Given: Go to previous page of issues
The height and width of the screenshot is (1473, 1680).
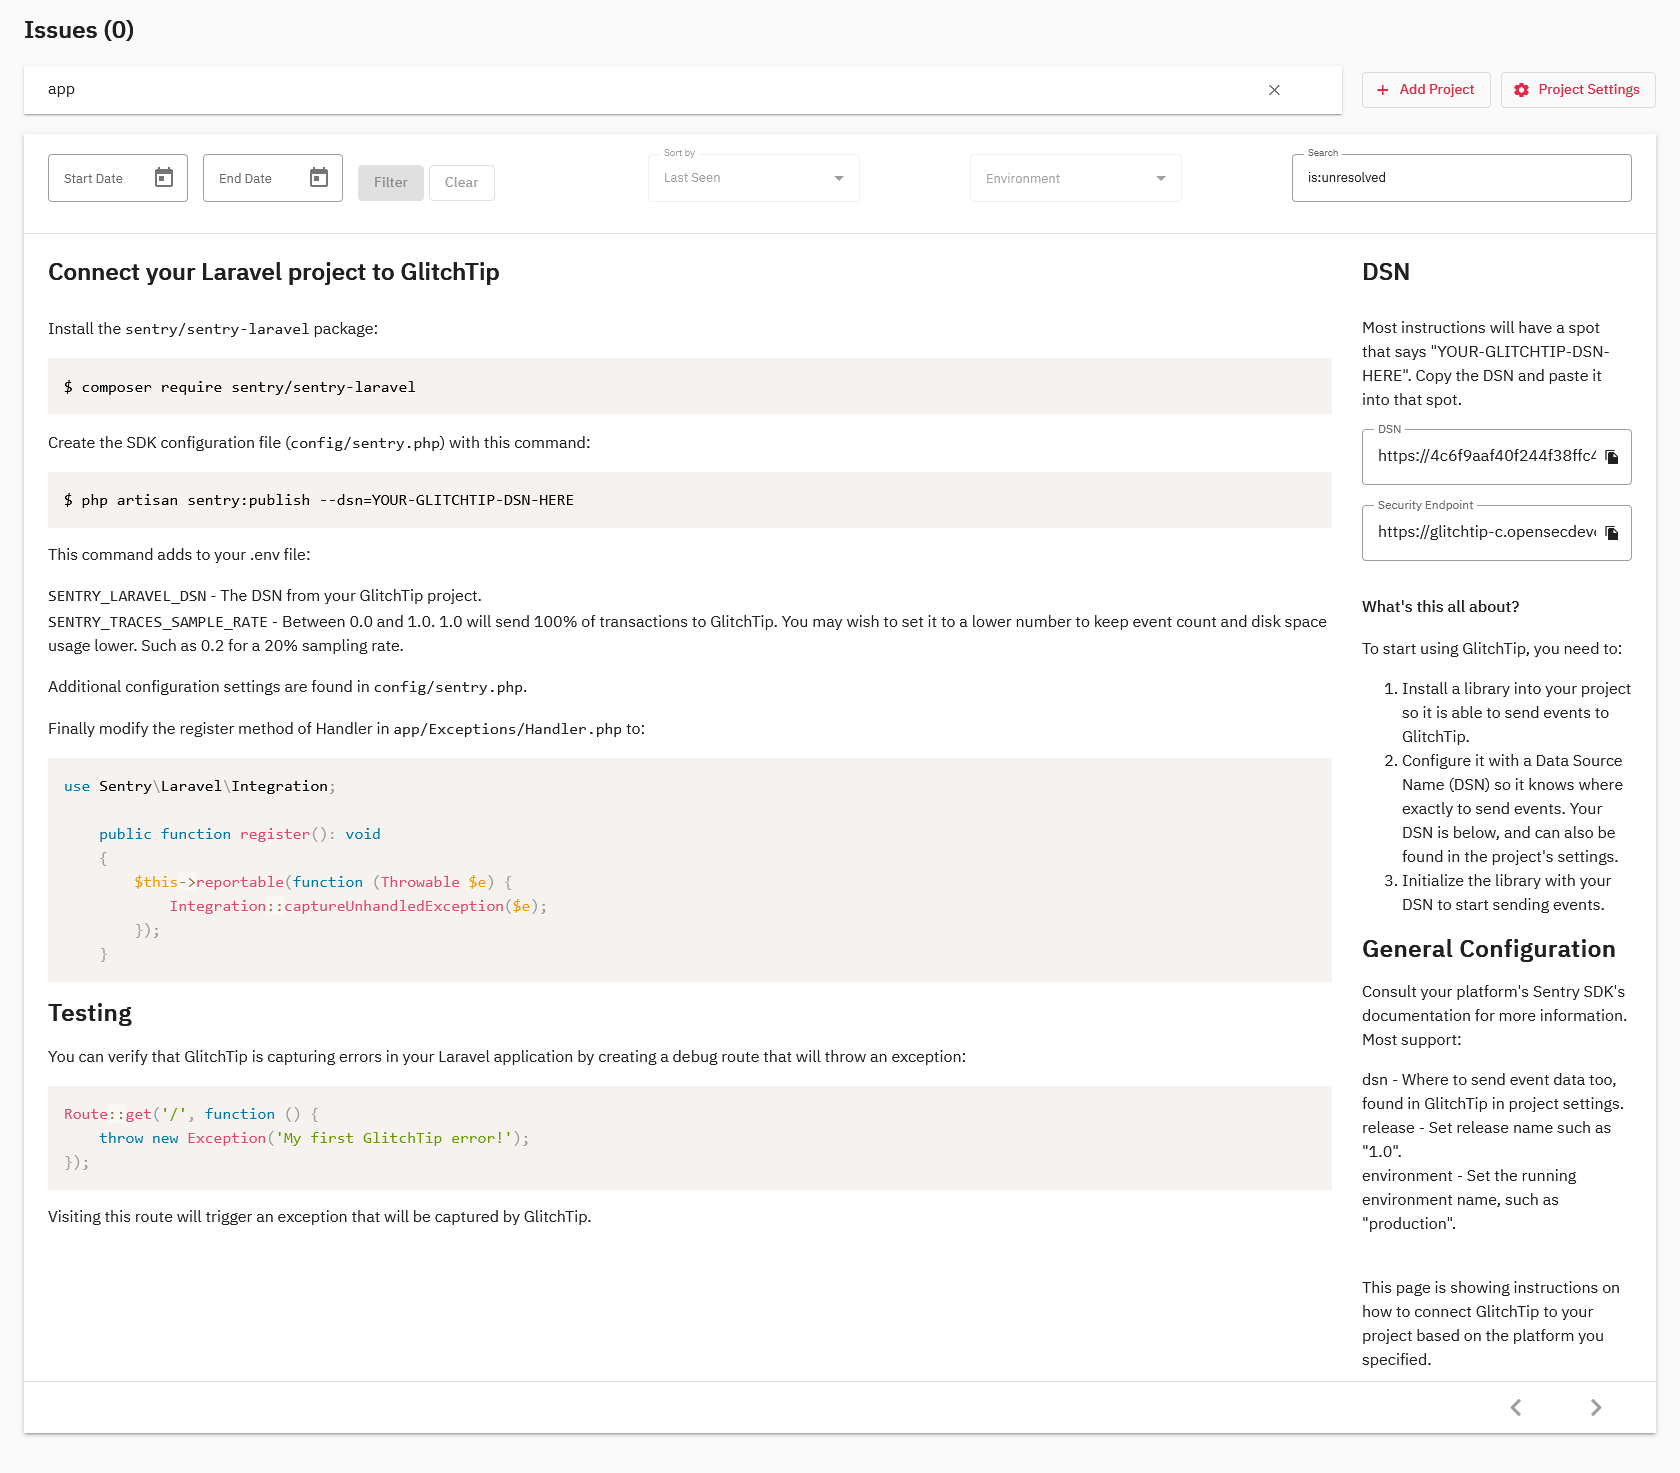Looking at the screenshot, I should (1516, 1408).
